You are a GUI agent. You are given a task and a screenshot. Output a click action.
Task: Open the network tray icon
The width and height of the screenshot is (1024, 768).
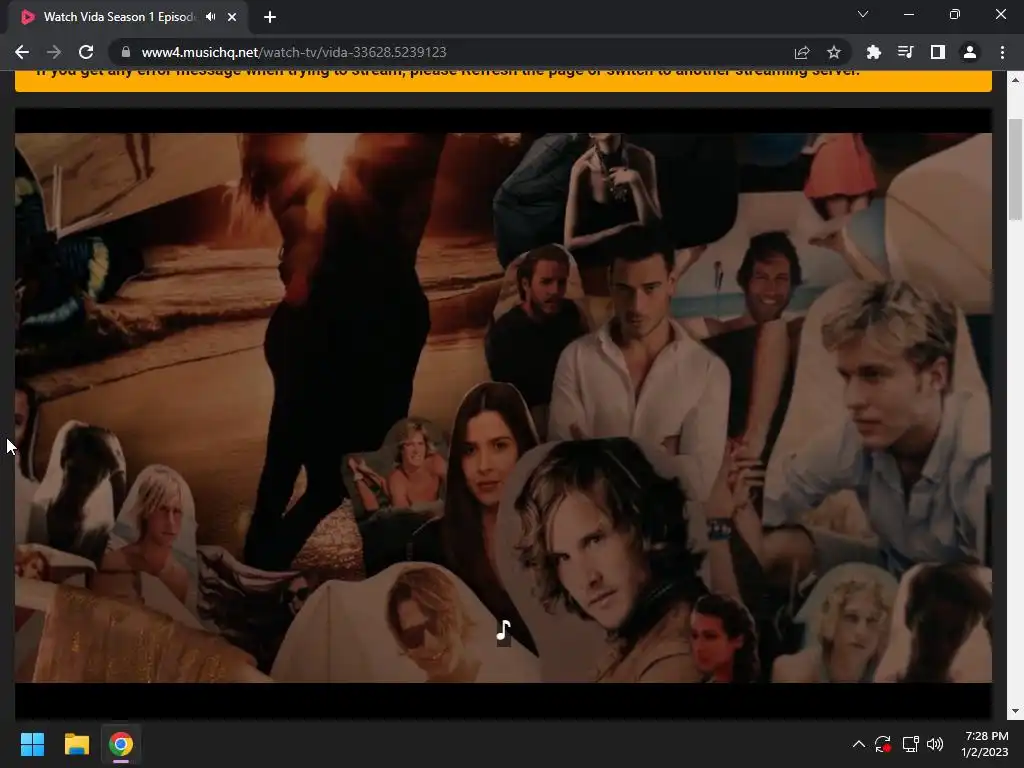tap(910, 744)
